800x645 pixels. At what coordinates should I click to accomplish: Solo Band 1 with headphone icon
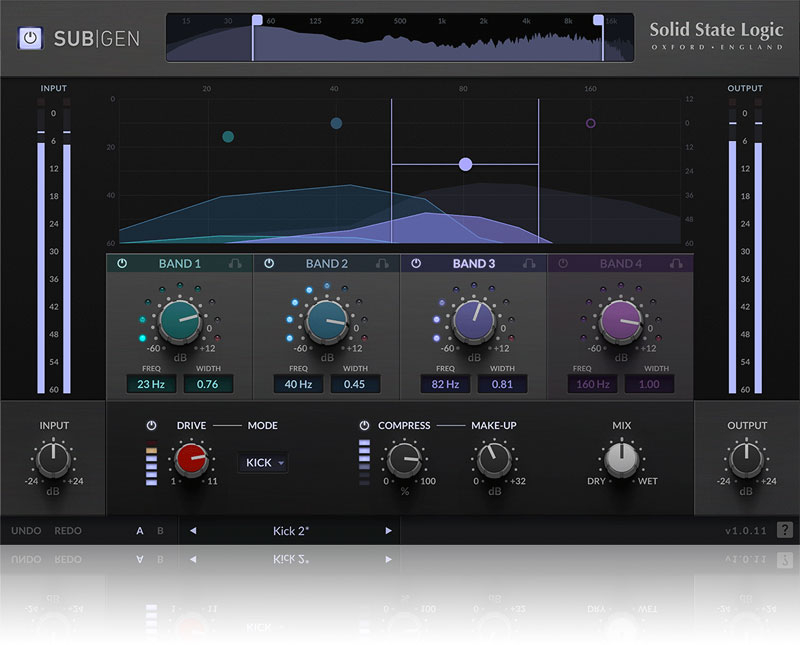(x=235, y=263)
